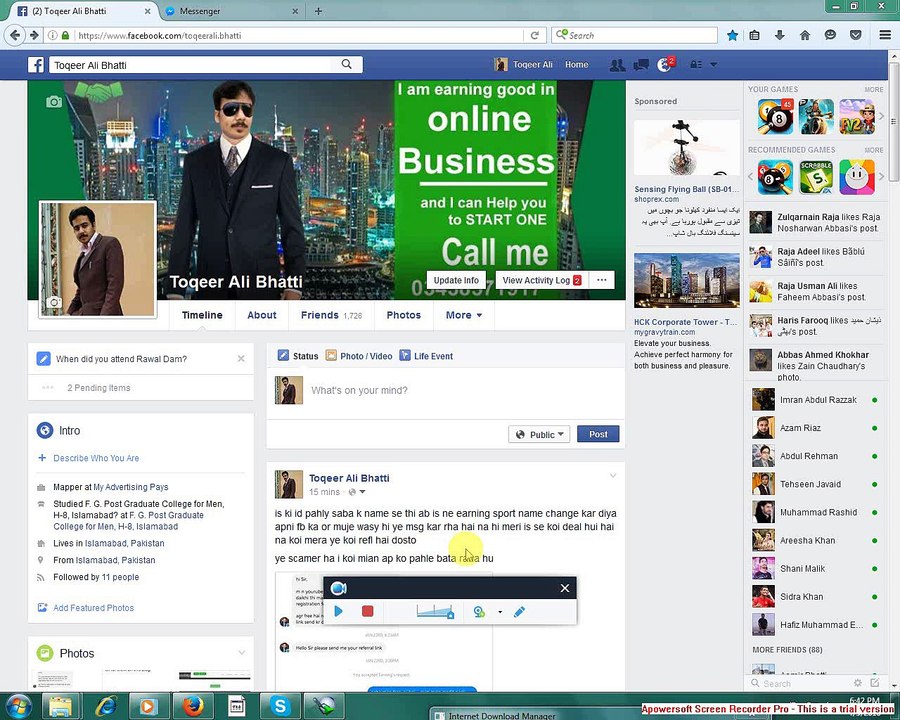The image size is (900, 720).
Task: Open post privacy dropdown next to 15 mins
Action: tap(356, 492)
